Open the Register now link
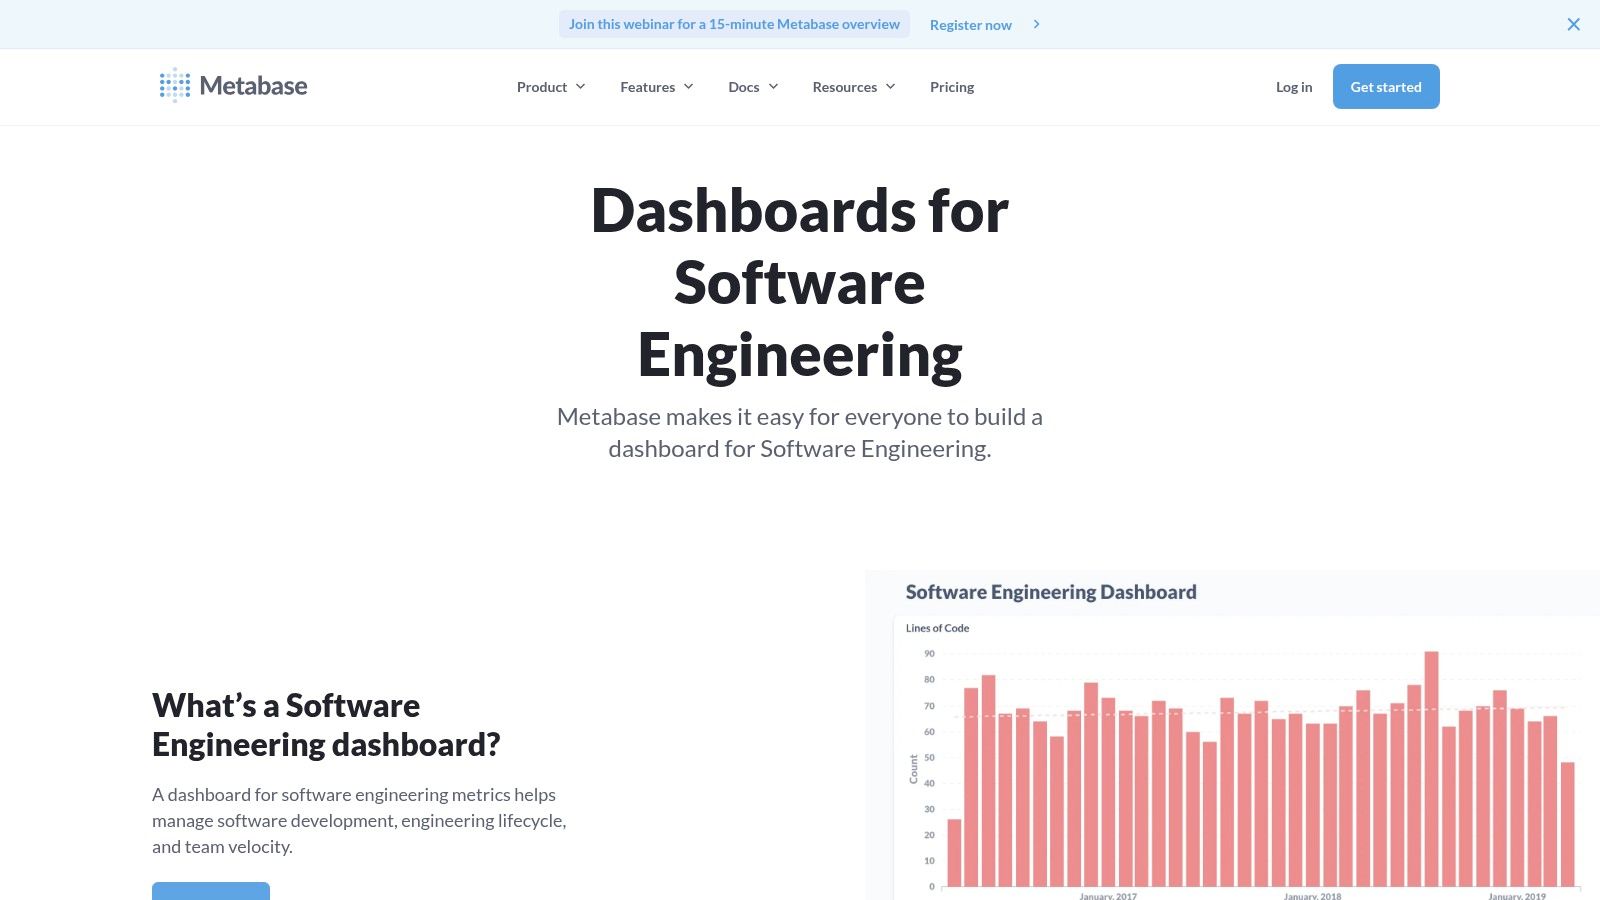Screen dimensions: 1600x900 coord(970,25)
